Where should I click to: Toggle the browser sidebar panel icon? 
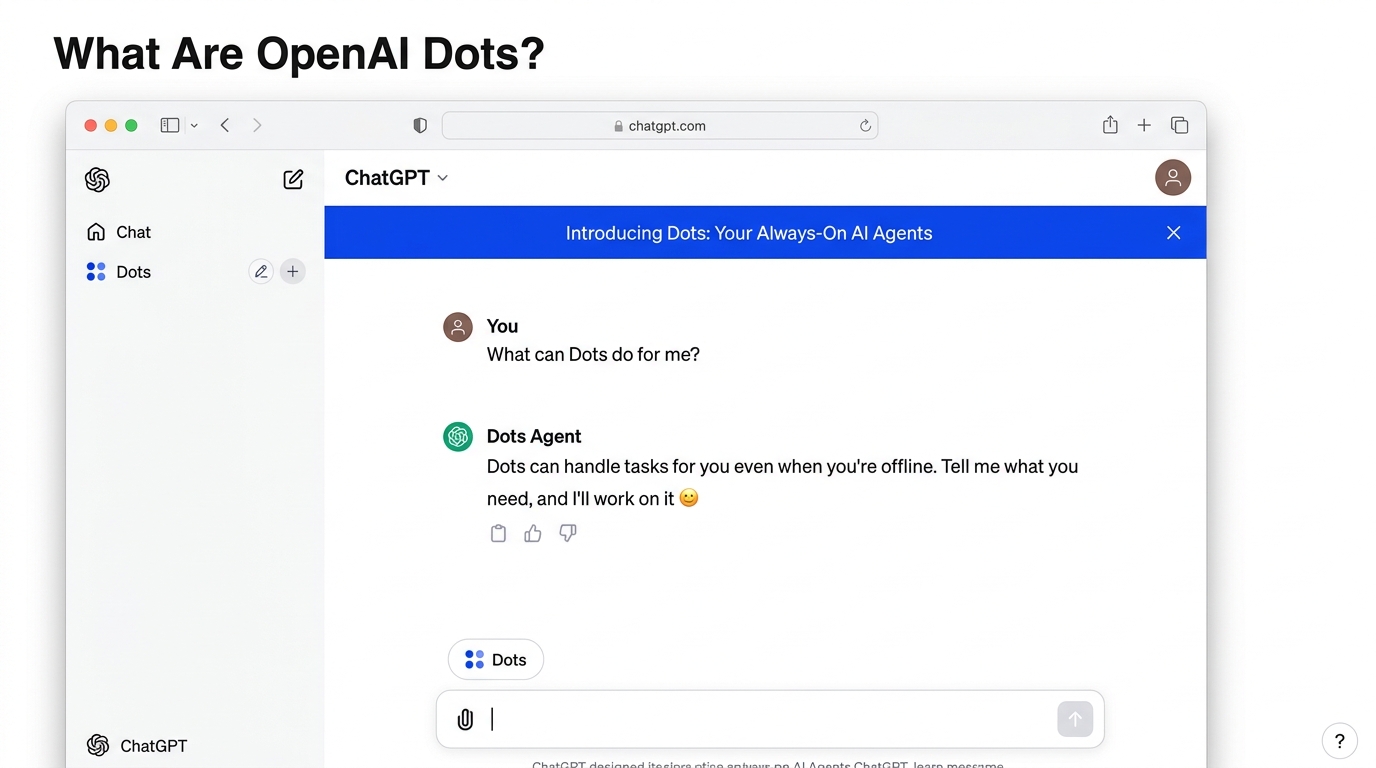170,125
